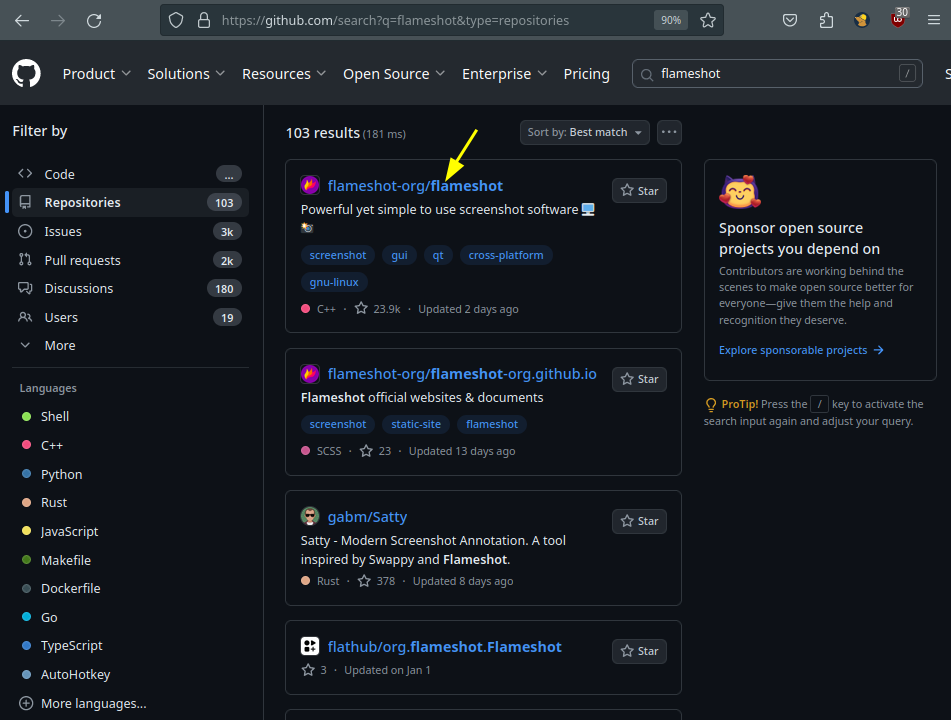Star the flameshot-org.github.io repository

(x=639, y=379)
